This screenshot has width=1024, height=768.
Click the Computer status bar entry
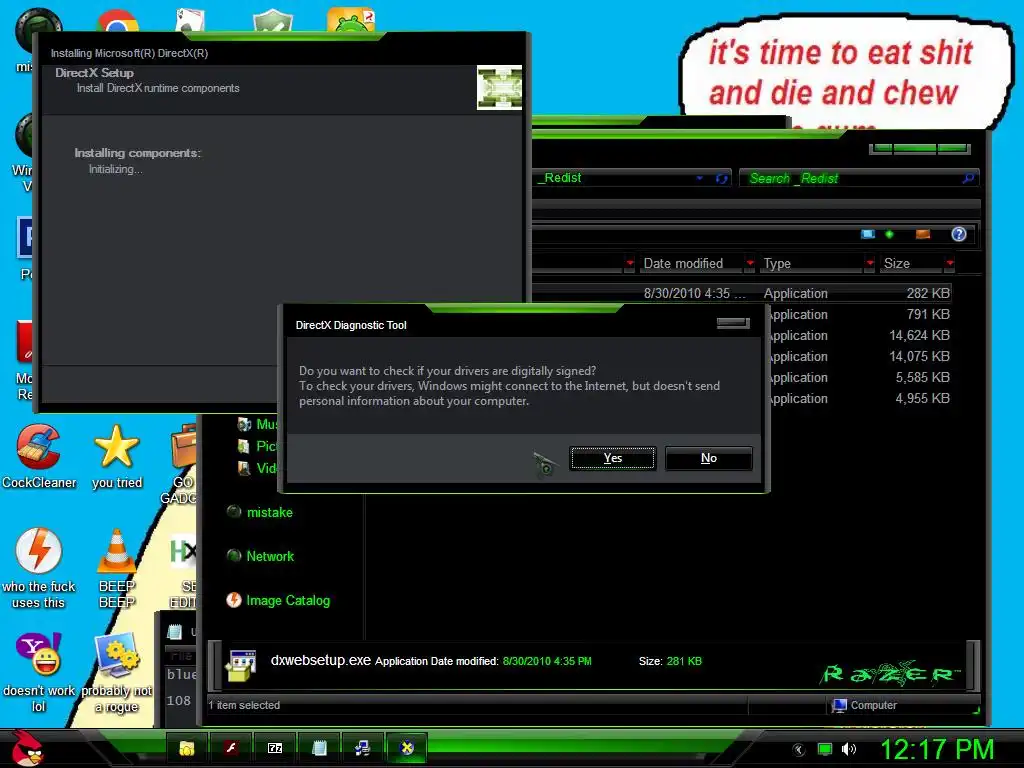click(864, 705)
